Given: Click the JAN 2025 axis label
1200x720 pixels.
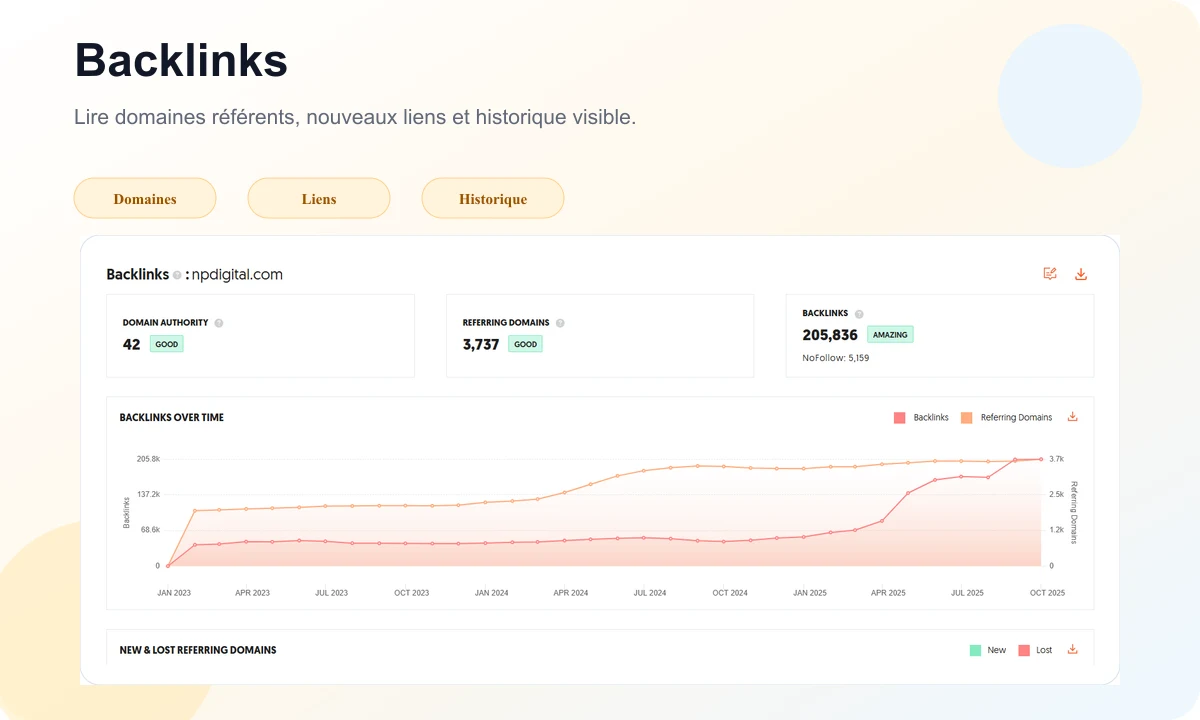Looking at the screenshot, I should (810, 593).
